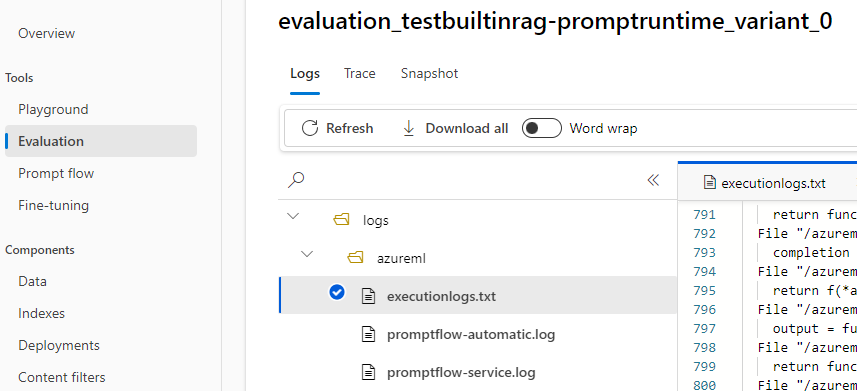The height and width of the screenshot is (391, 857).
Task: Open Playground in the sidebar
Action: 53,109
